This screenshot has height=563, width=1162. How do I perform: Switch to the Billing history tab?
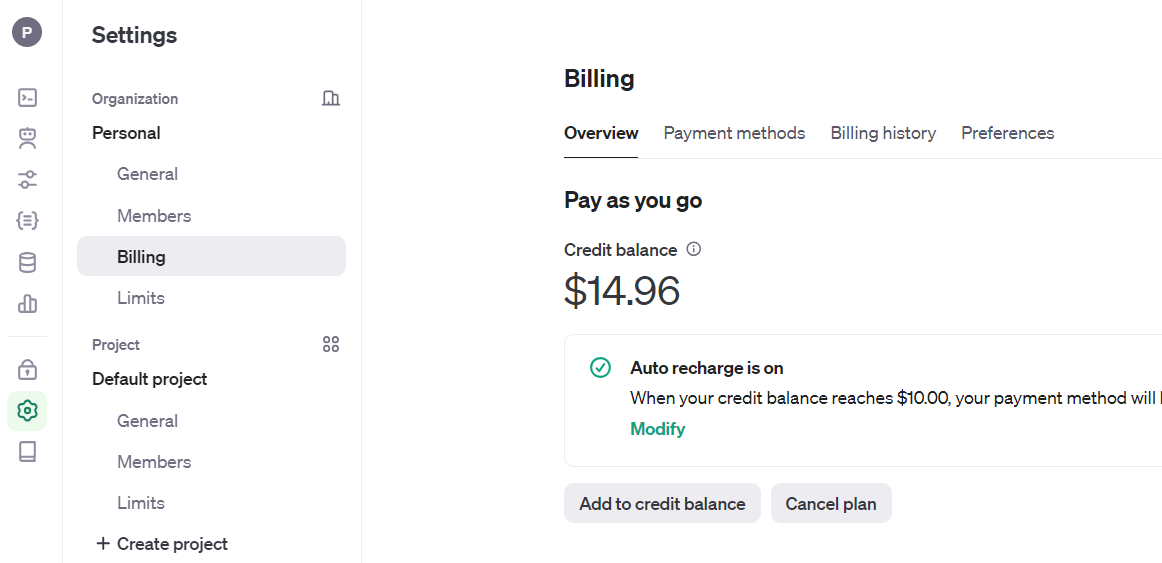883,133
